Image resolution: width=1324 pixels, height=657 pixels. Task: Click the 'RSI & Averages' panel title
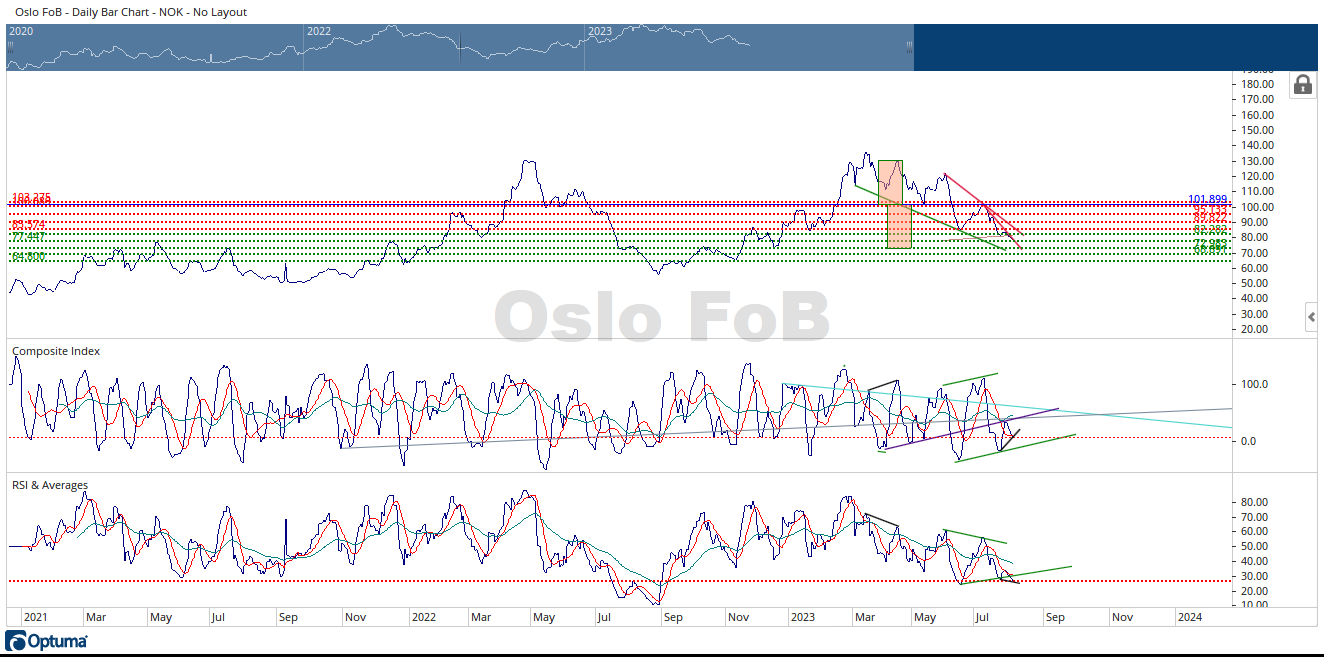tap(49, 485)
